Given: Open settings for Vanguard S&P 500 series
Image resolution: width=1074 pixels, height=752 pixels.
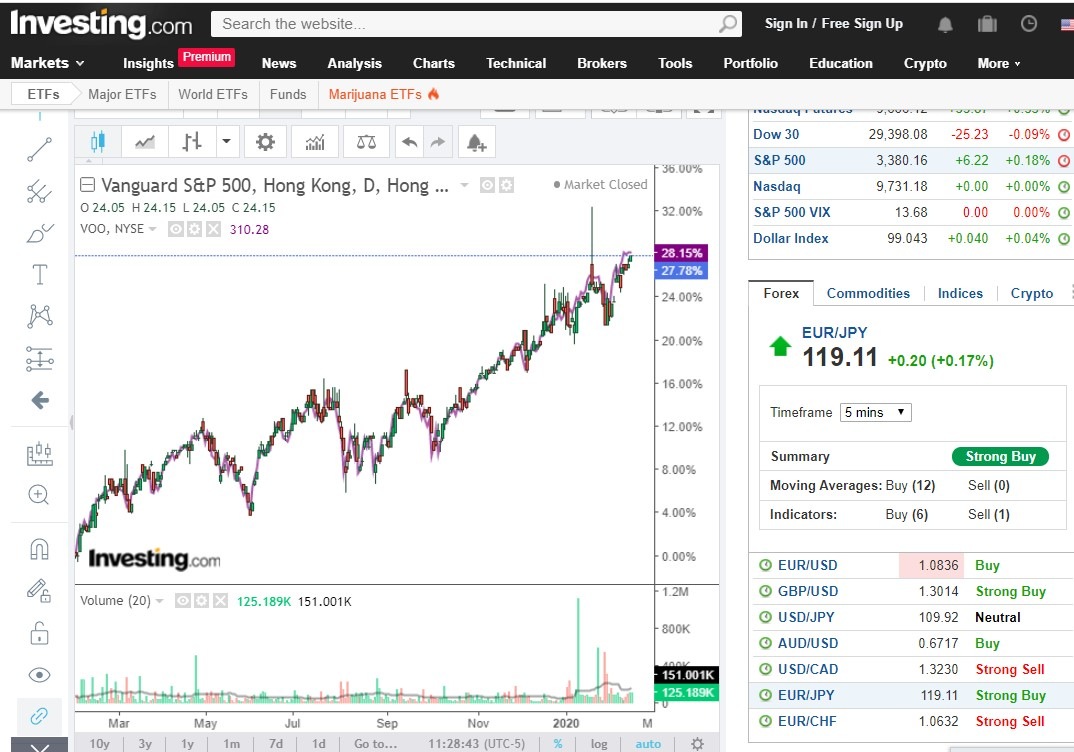Looking at the screenshot, I should pyautogui.click(x=506, y=185).
